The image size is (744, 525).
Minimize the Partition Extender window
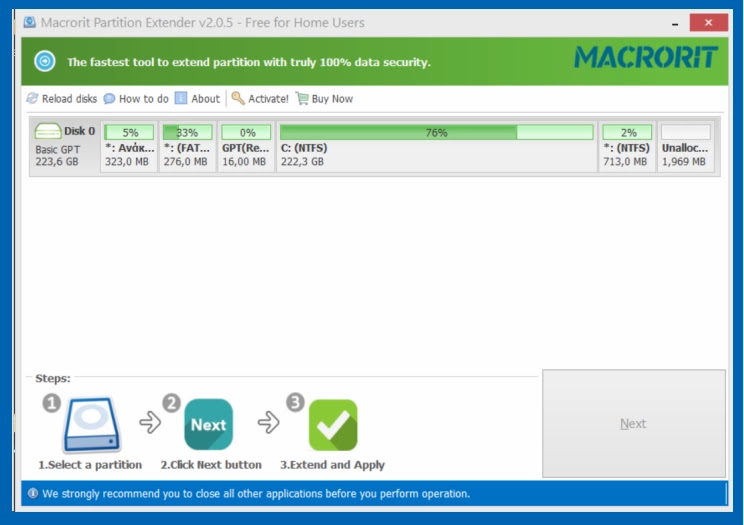(675, 23)
